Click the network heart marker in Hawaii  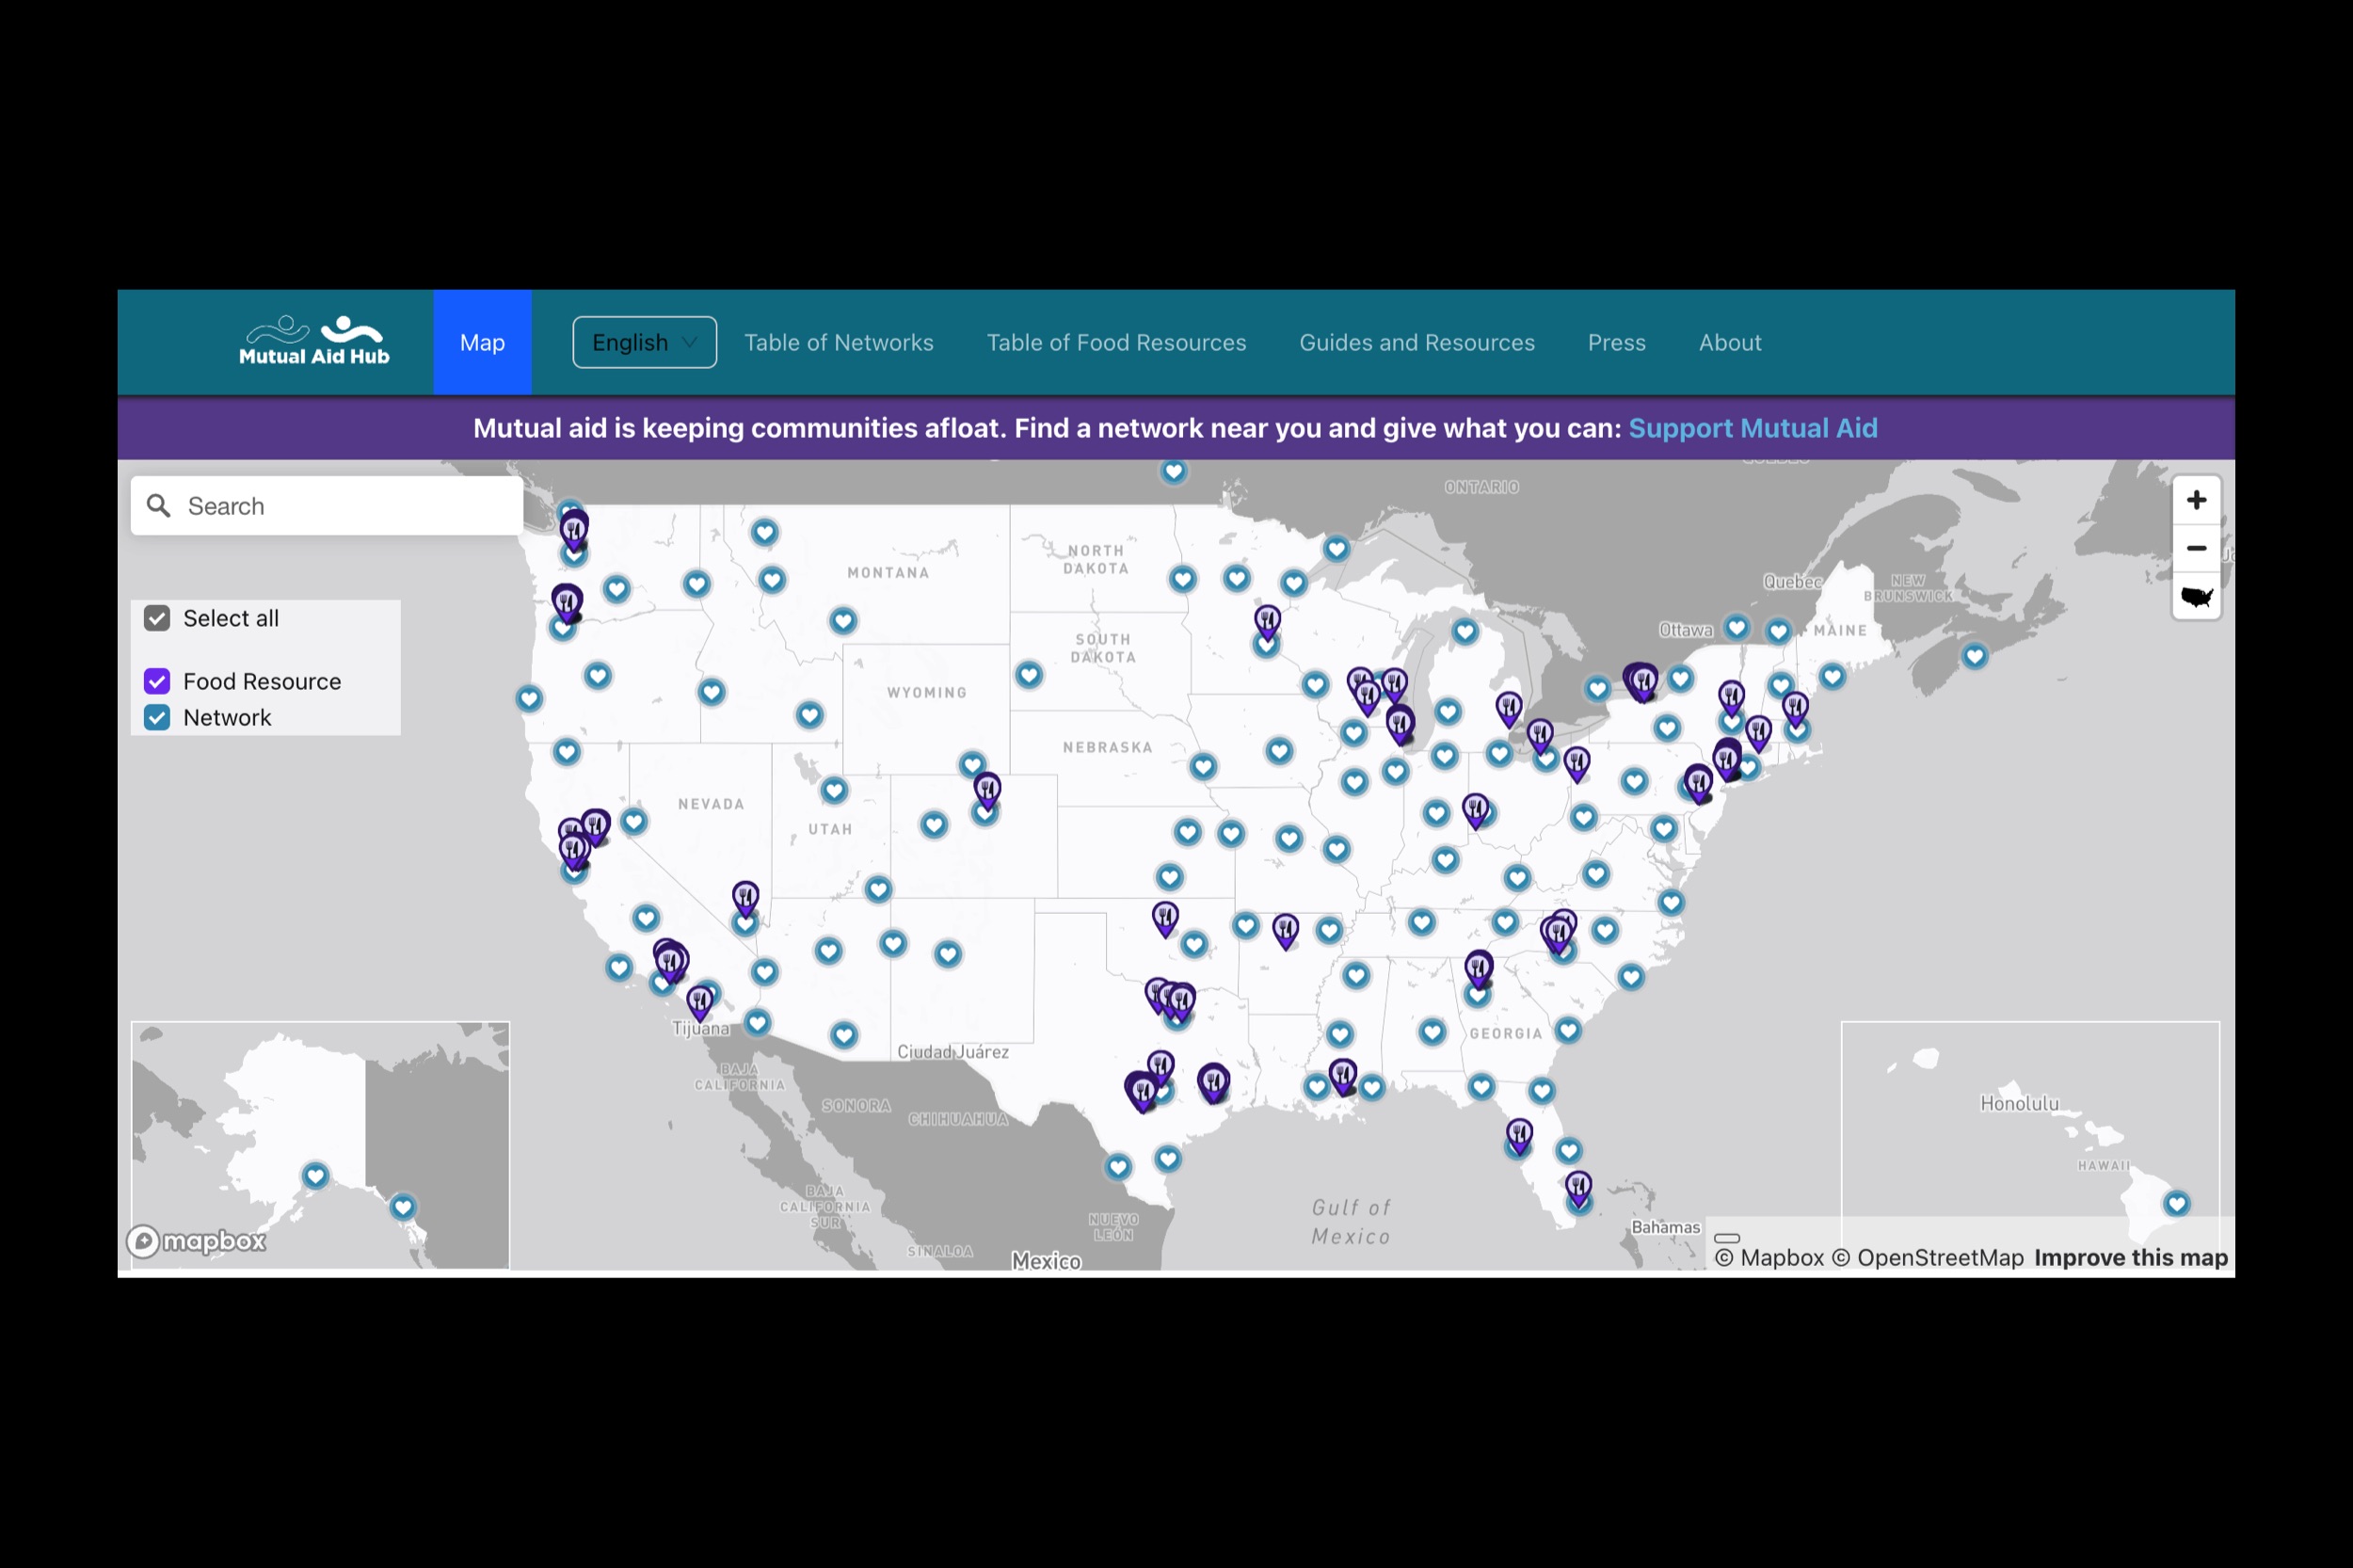[2175, 1203]
